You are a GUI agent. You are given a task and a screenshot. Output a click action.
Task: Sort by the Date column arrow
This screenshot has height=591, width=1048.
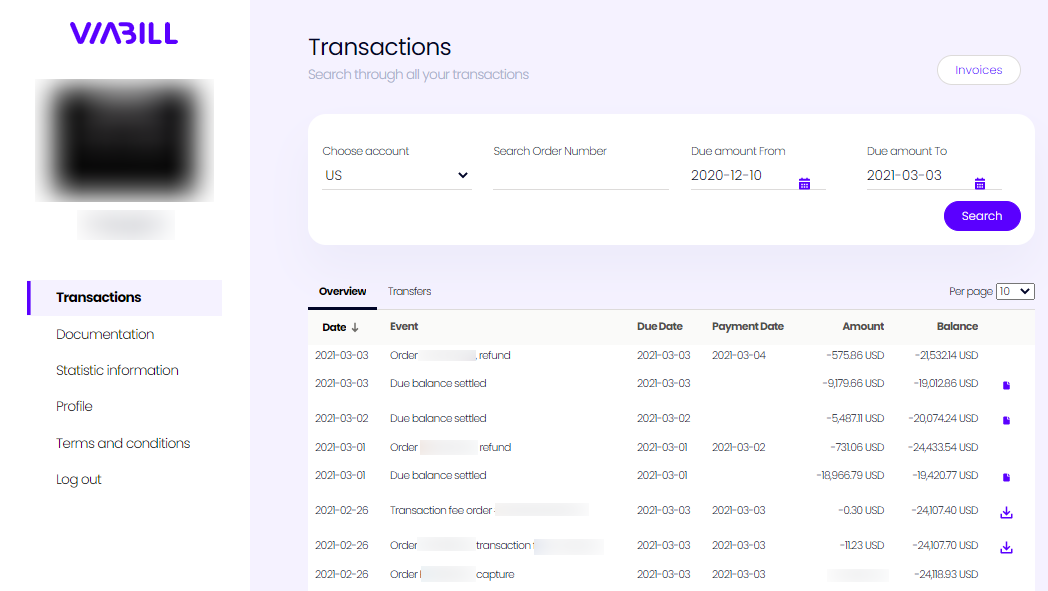(355, 328)
